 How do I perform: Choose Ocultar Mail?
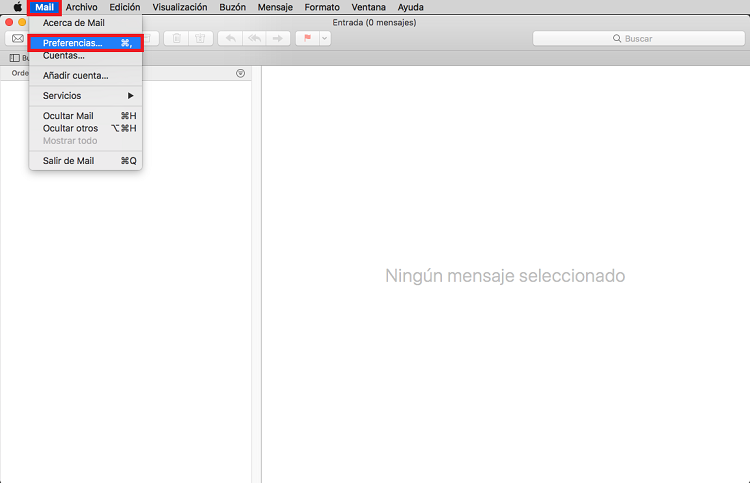[x=86, y=116]
